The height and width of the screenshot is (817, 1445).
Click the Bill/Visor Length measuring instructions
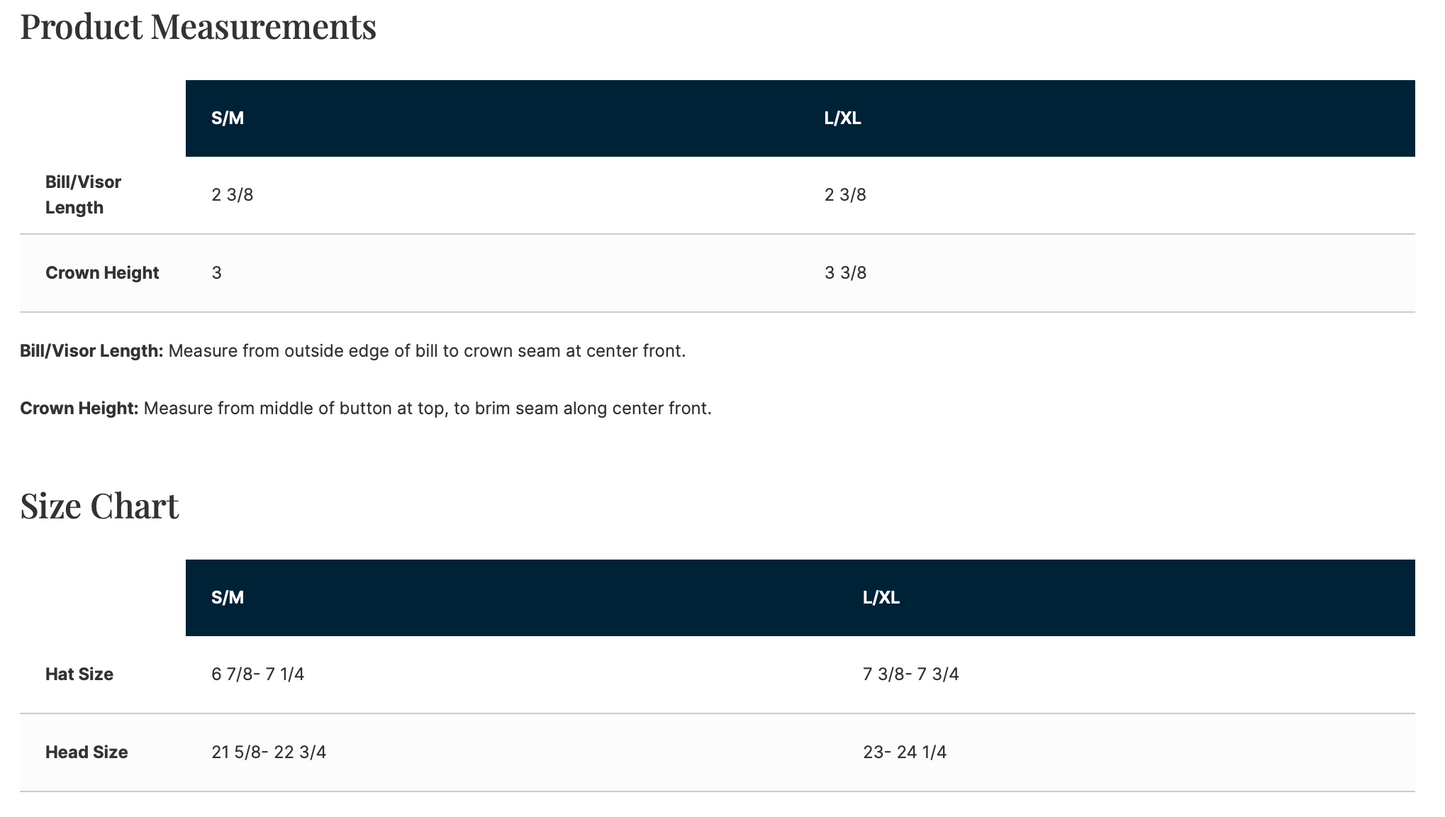point(353,351)
